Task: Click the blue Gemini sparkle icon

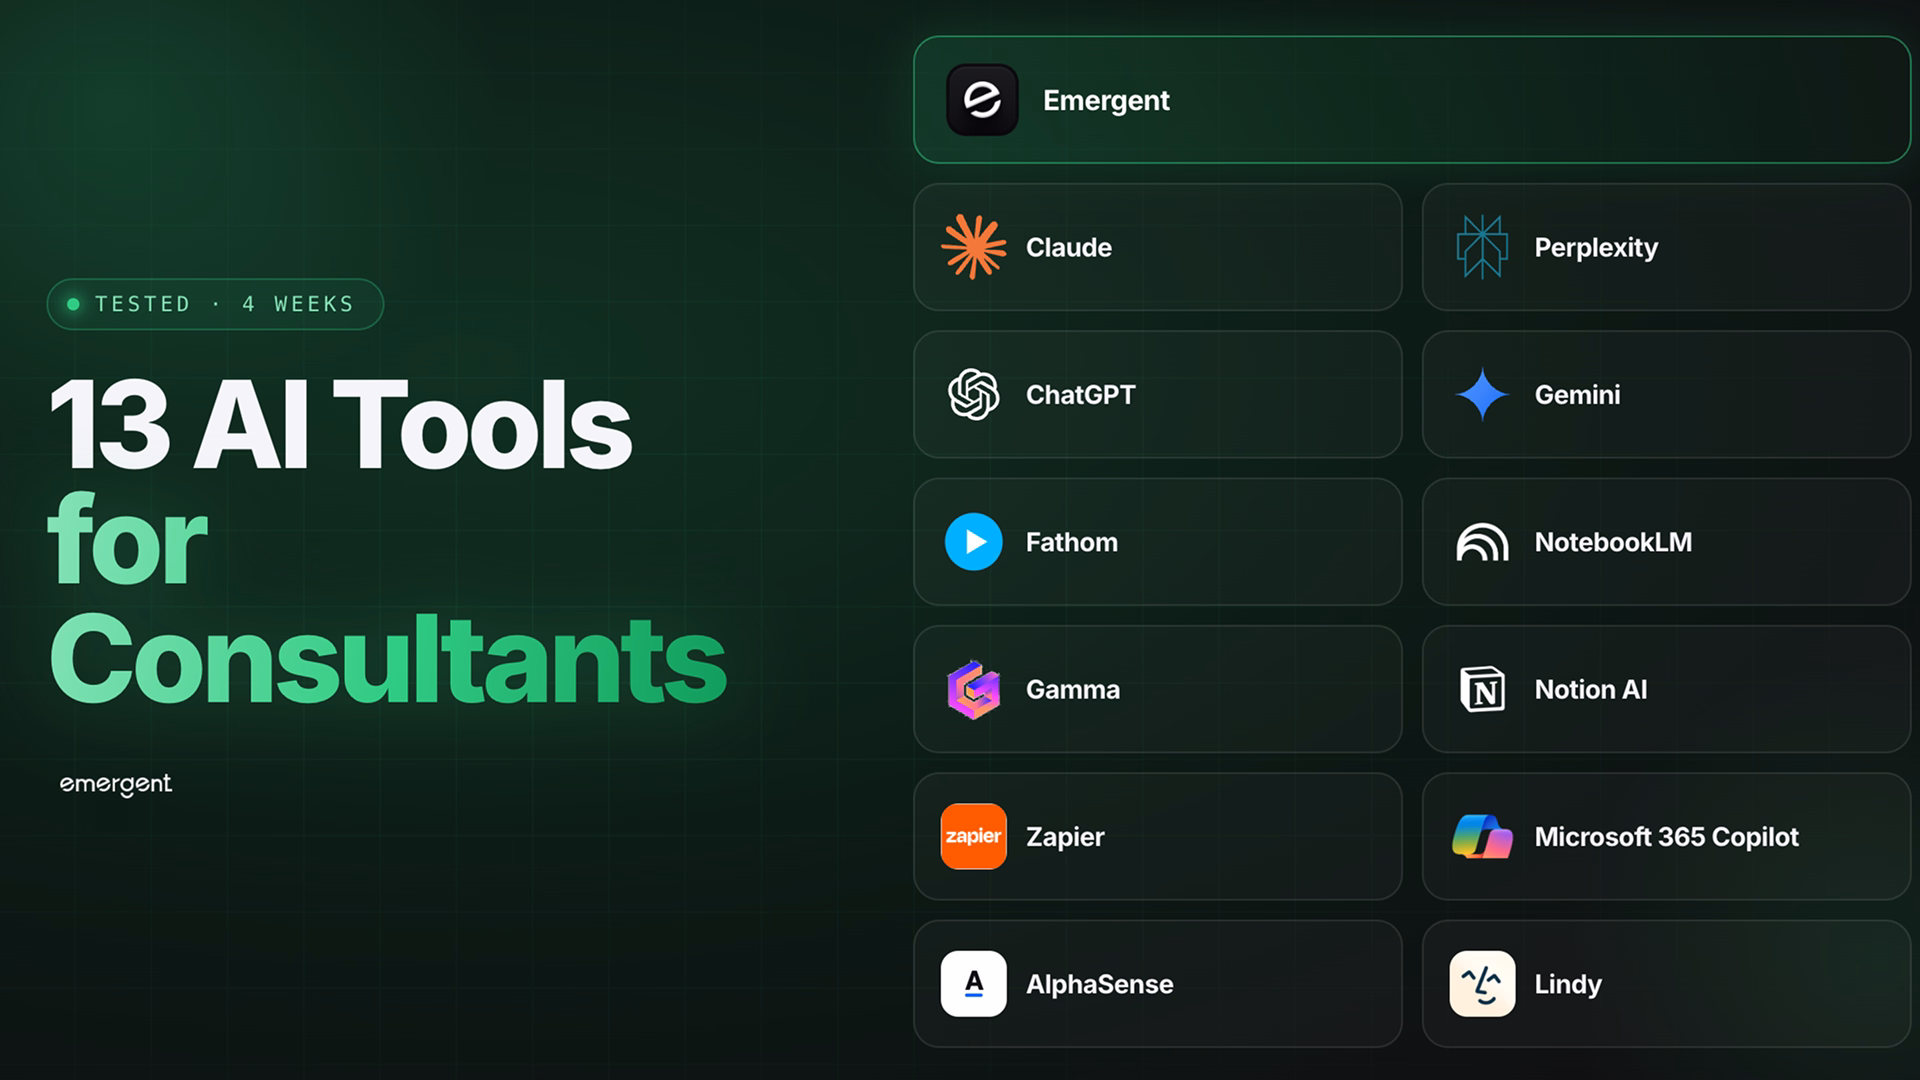Action: point(1482,394)
